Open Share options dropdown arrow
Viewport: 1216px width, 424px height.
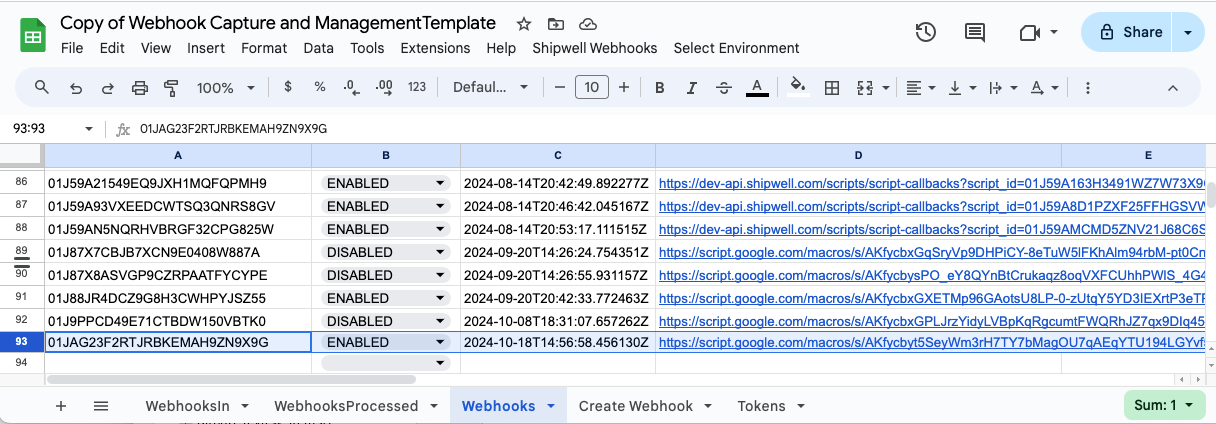point(1188,32)
